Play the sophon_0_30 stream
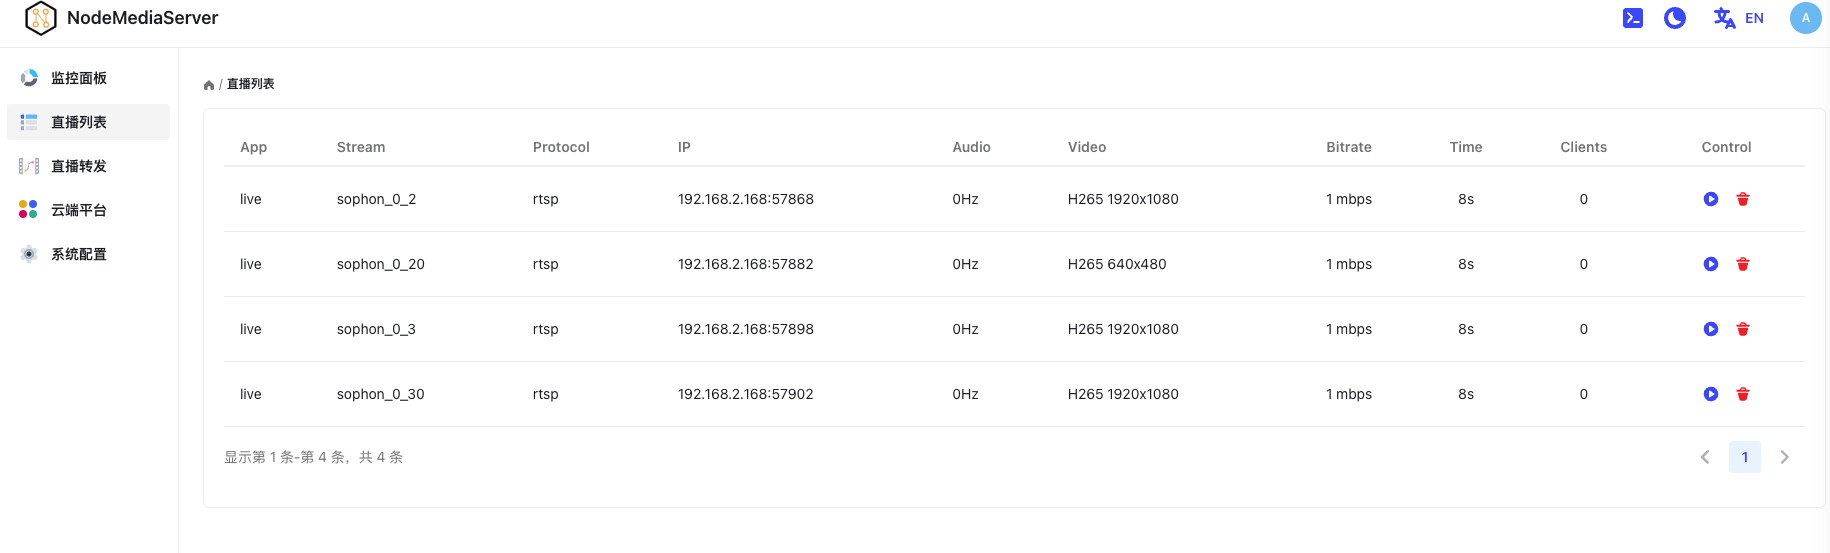1830x553 pixels. click(1711, 394)
